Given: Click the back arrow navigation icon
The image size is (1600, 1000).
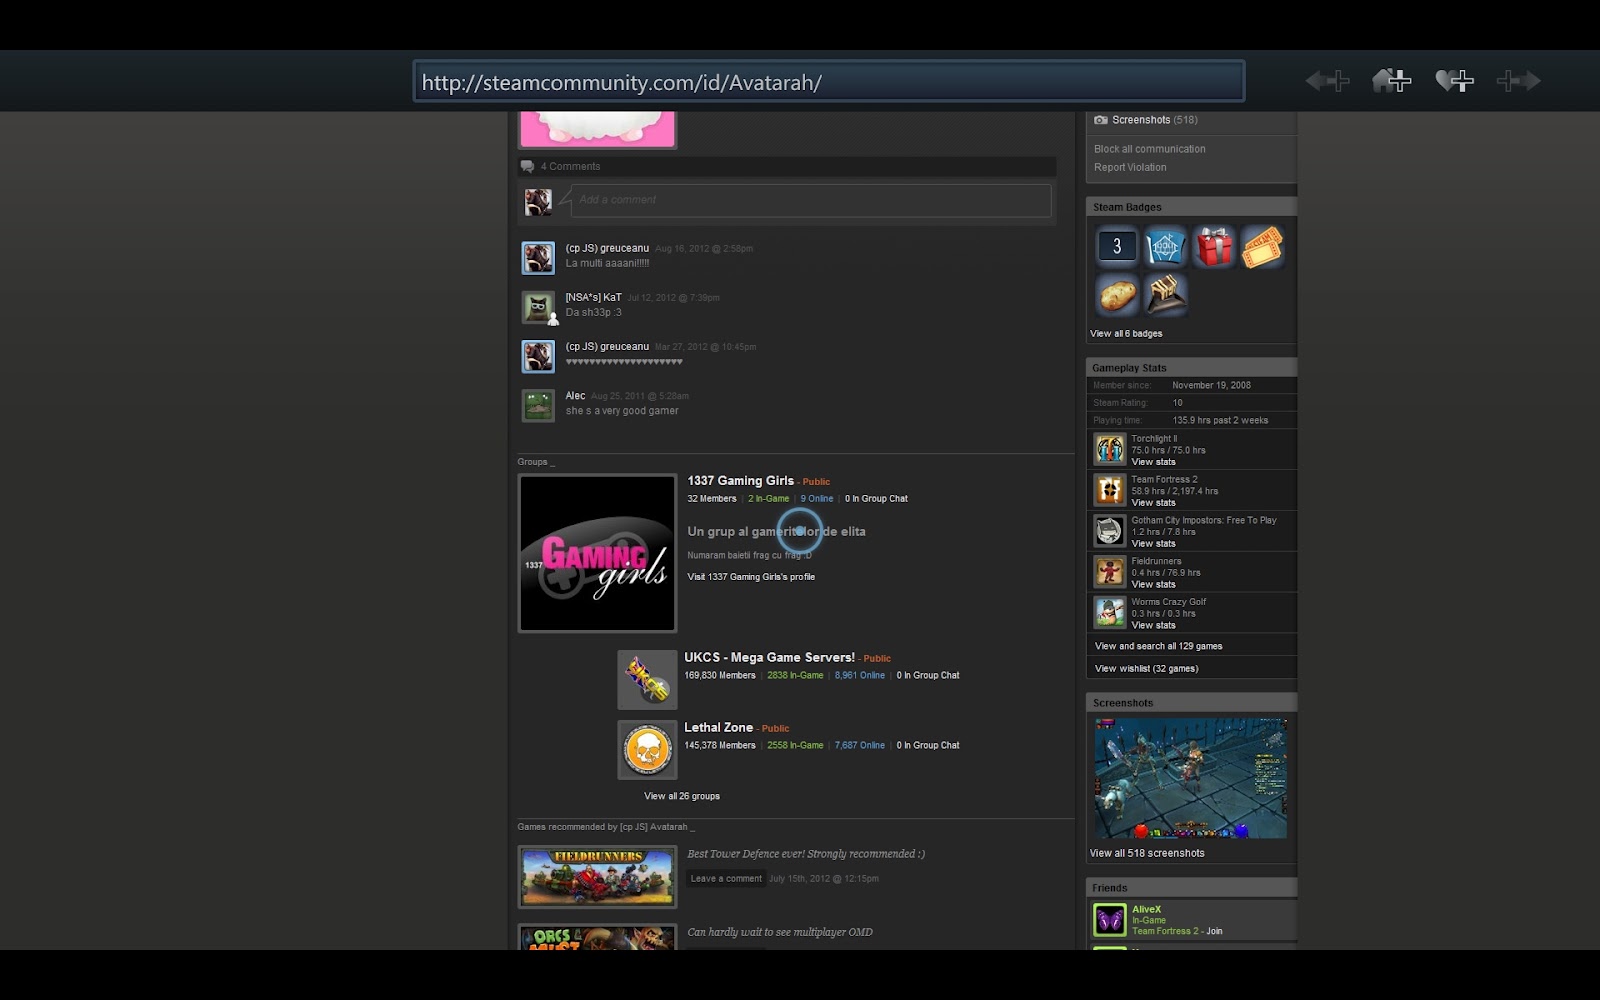Looking at the screenshot, I should pos(1327,81).
